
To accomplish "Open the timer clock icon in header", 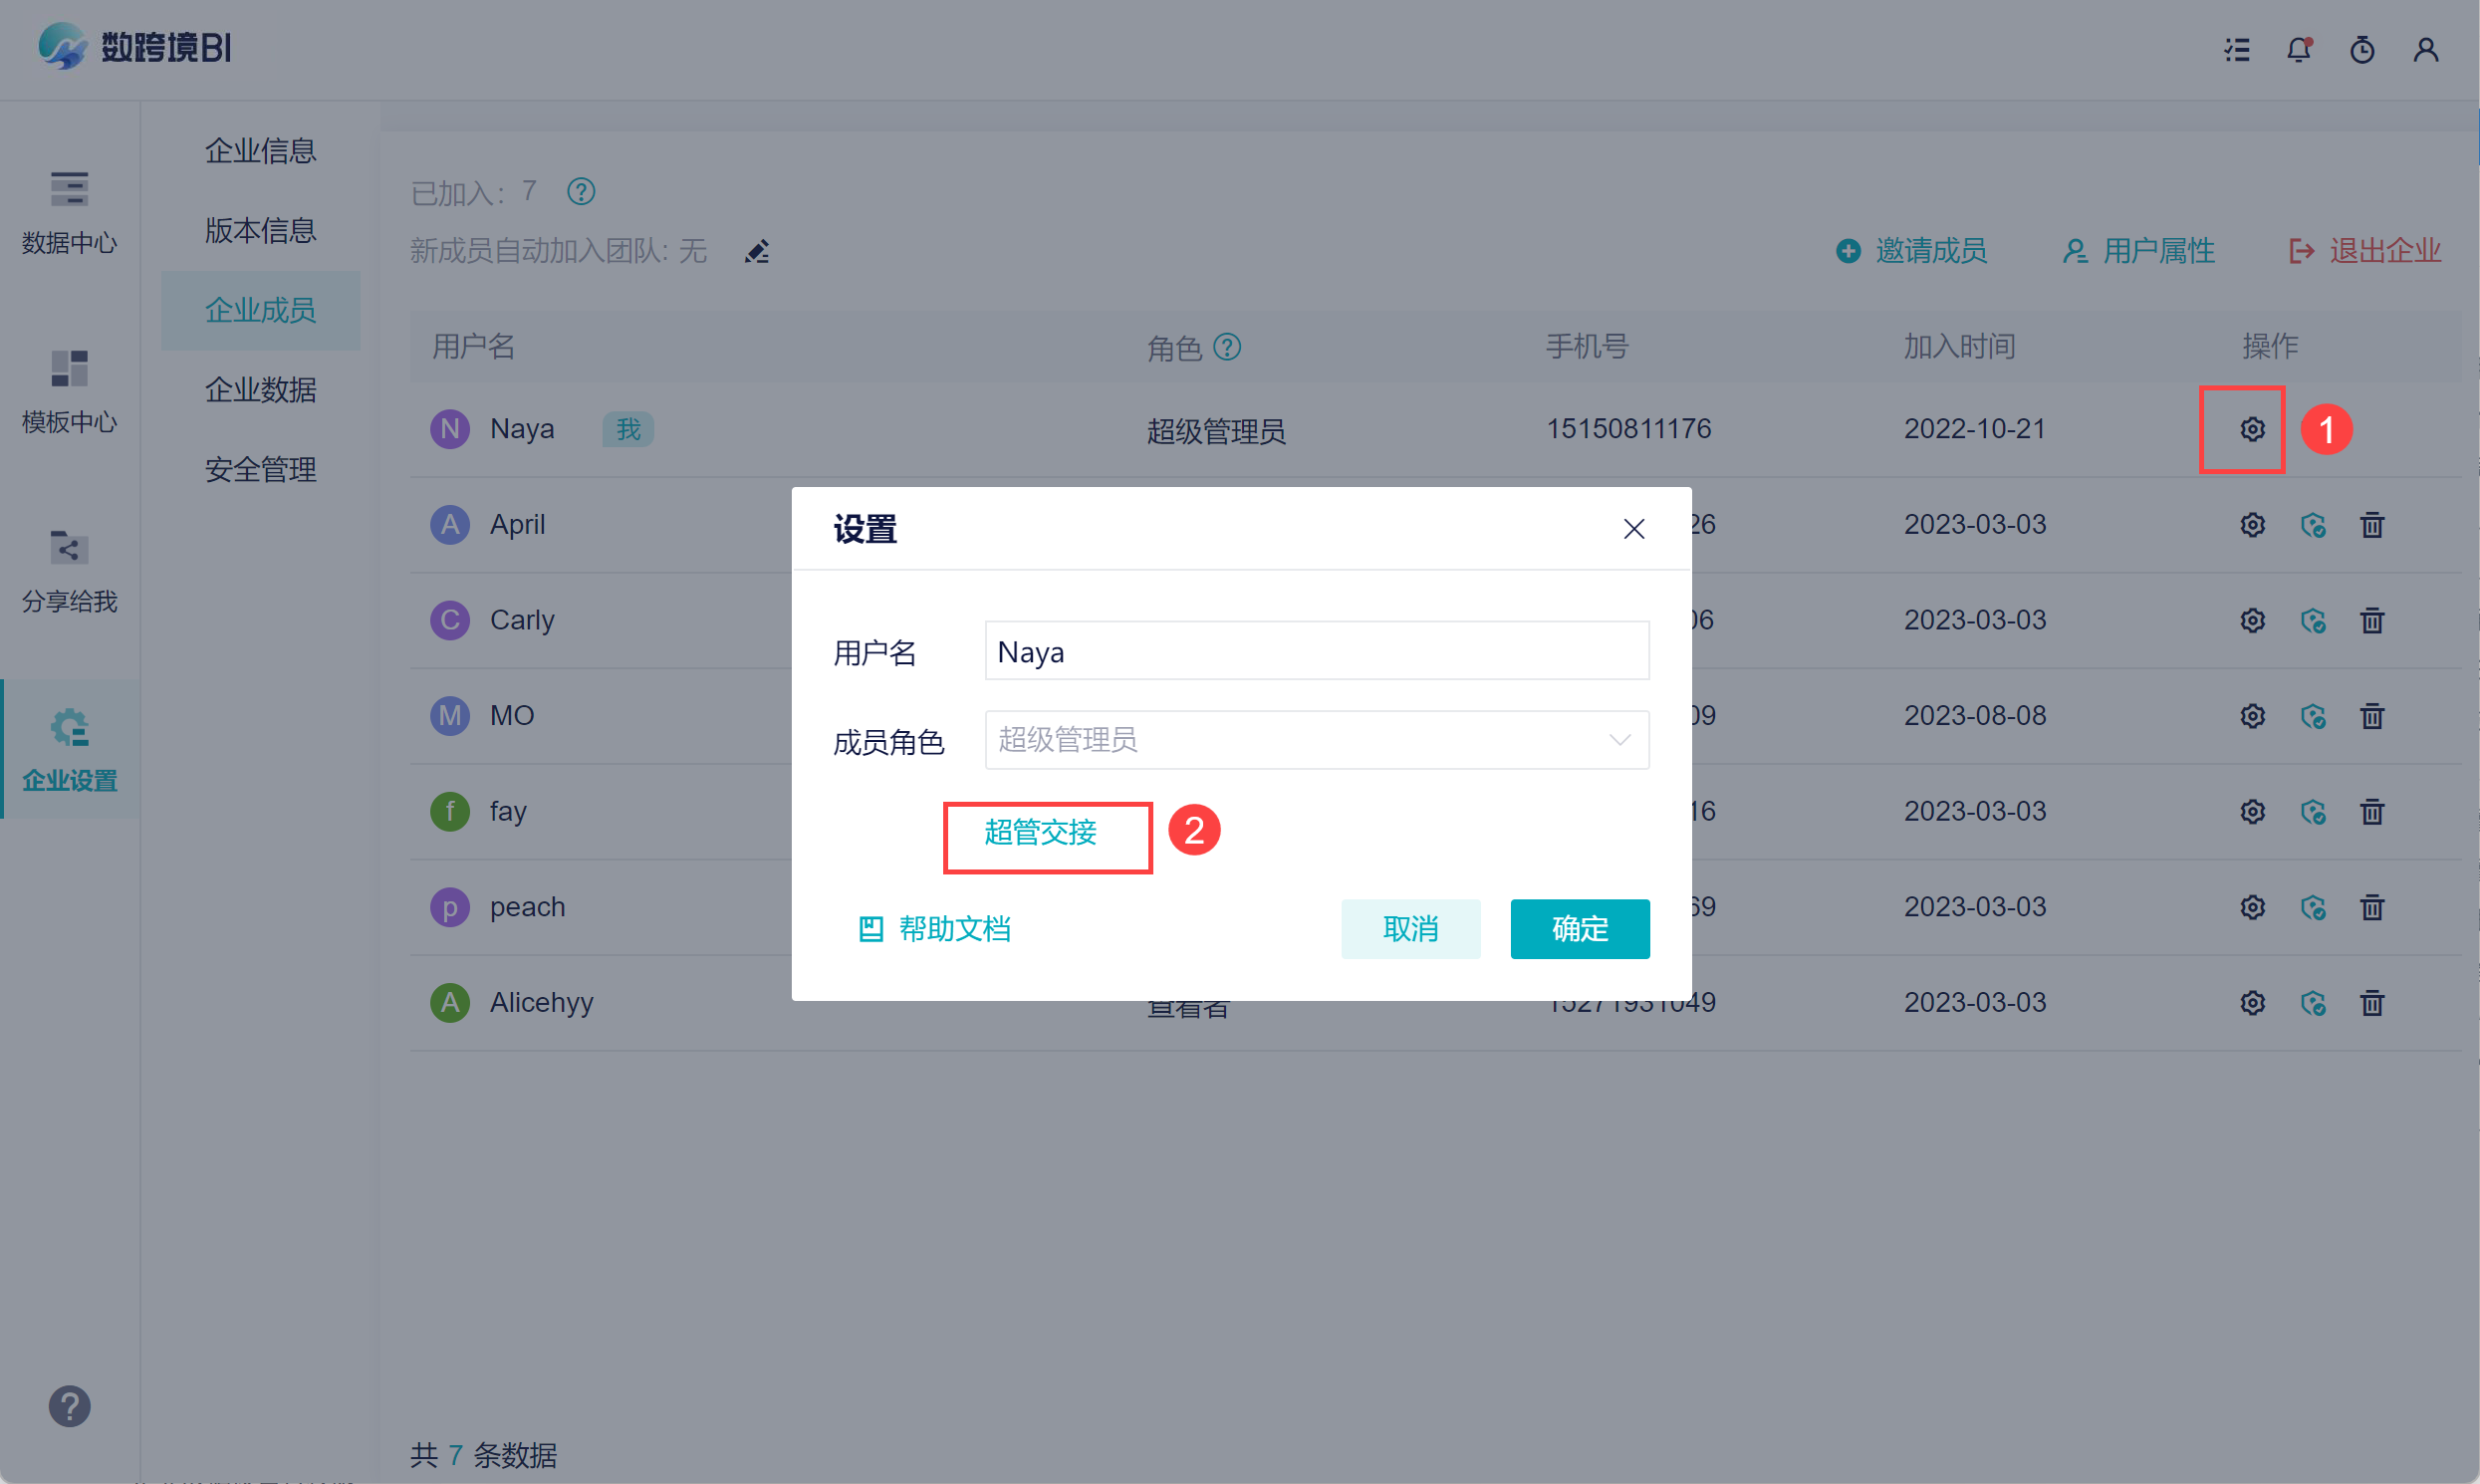I will (2361, 49).
